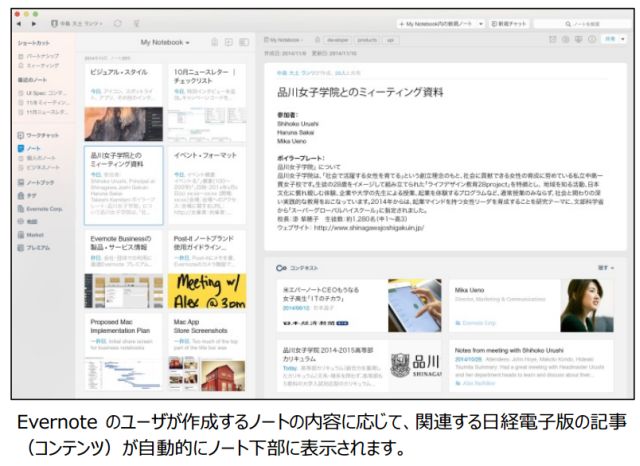Click the context section Evernote logo icon
This screenshot has height=466, width=640.
click(x=281, y=268)
